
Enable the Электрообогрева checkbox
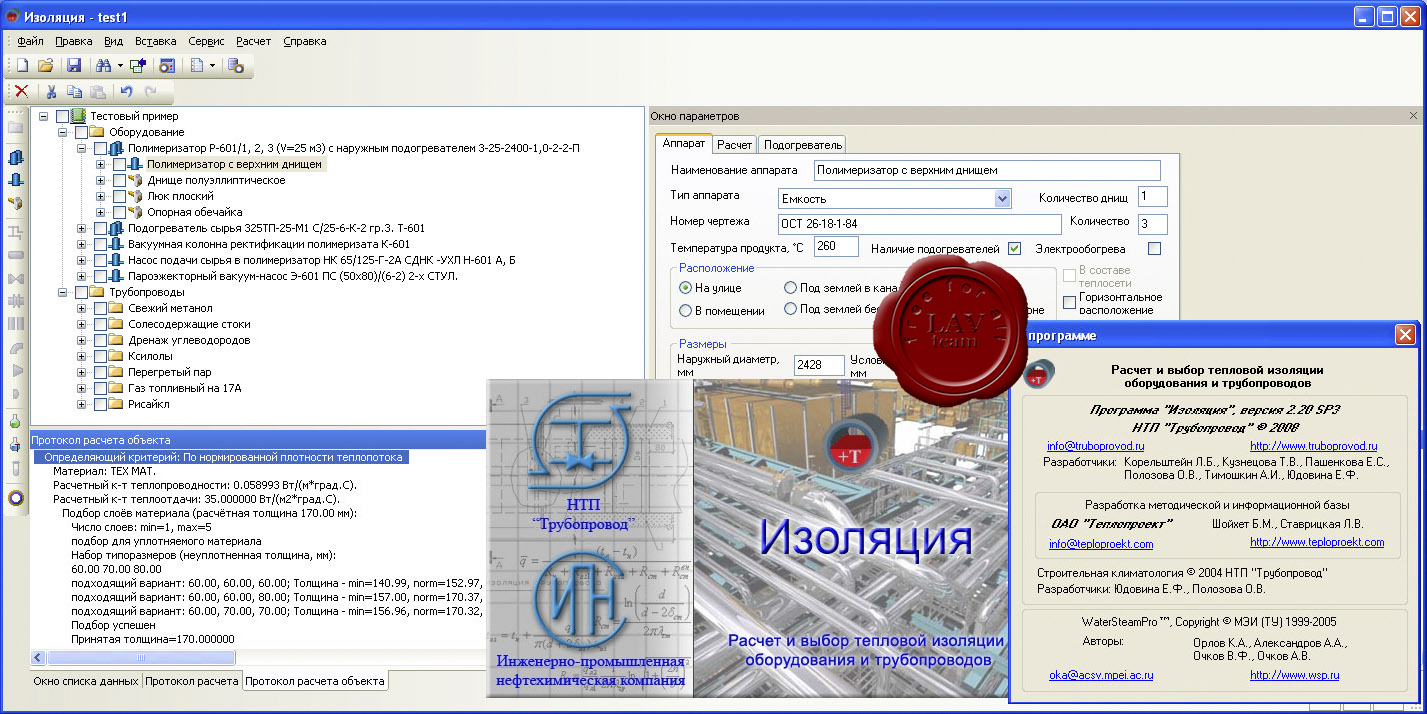[x=1155, y=248]
